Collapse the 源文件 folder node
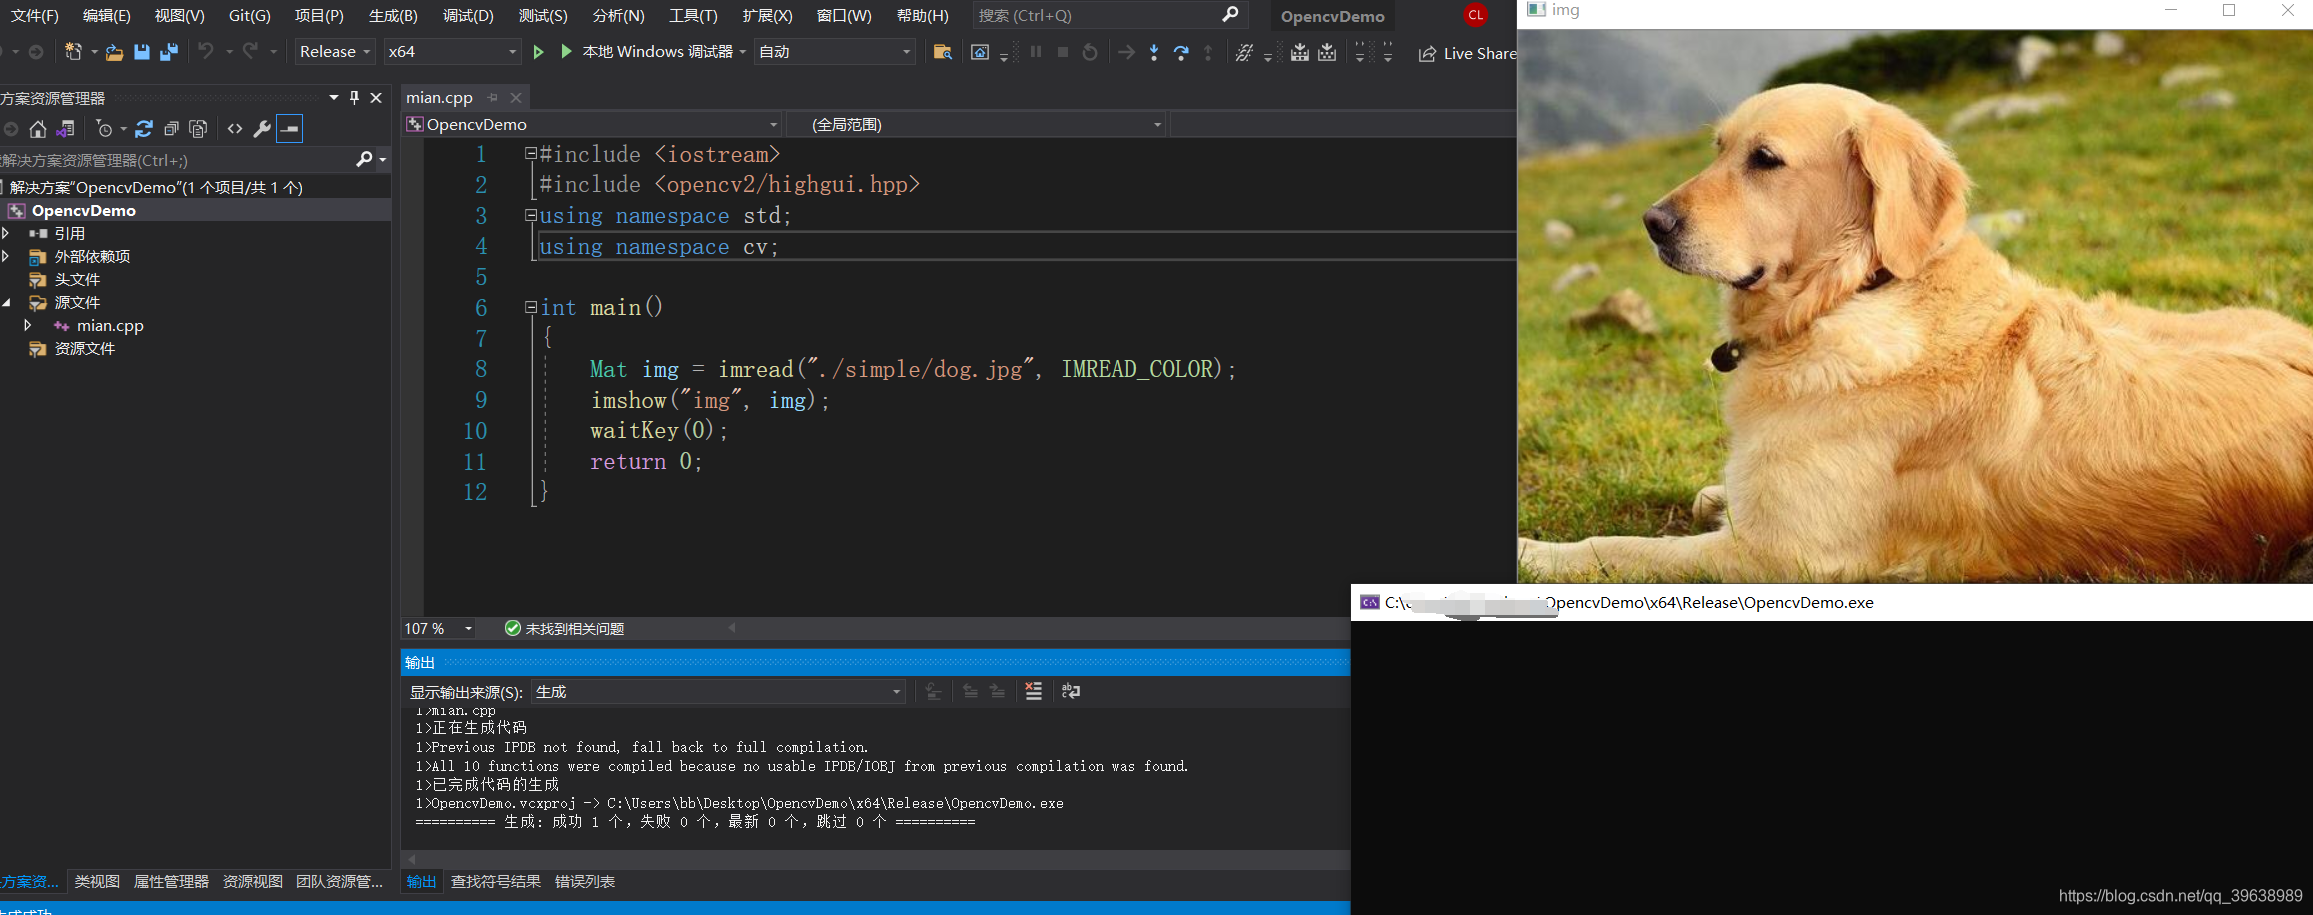This screenshot has height=915, width=2313. point(6,302)
